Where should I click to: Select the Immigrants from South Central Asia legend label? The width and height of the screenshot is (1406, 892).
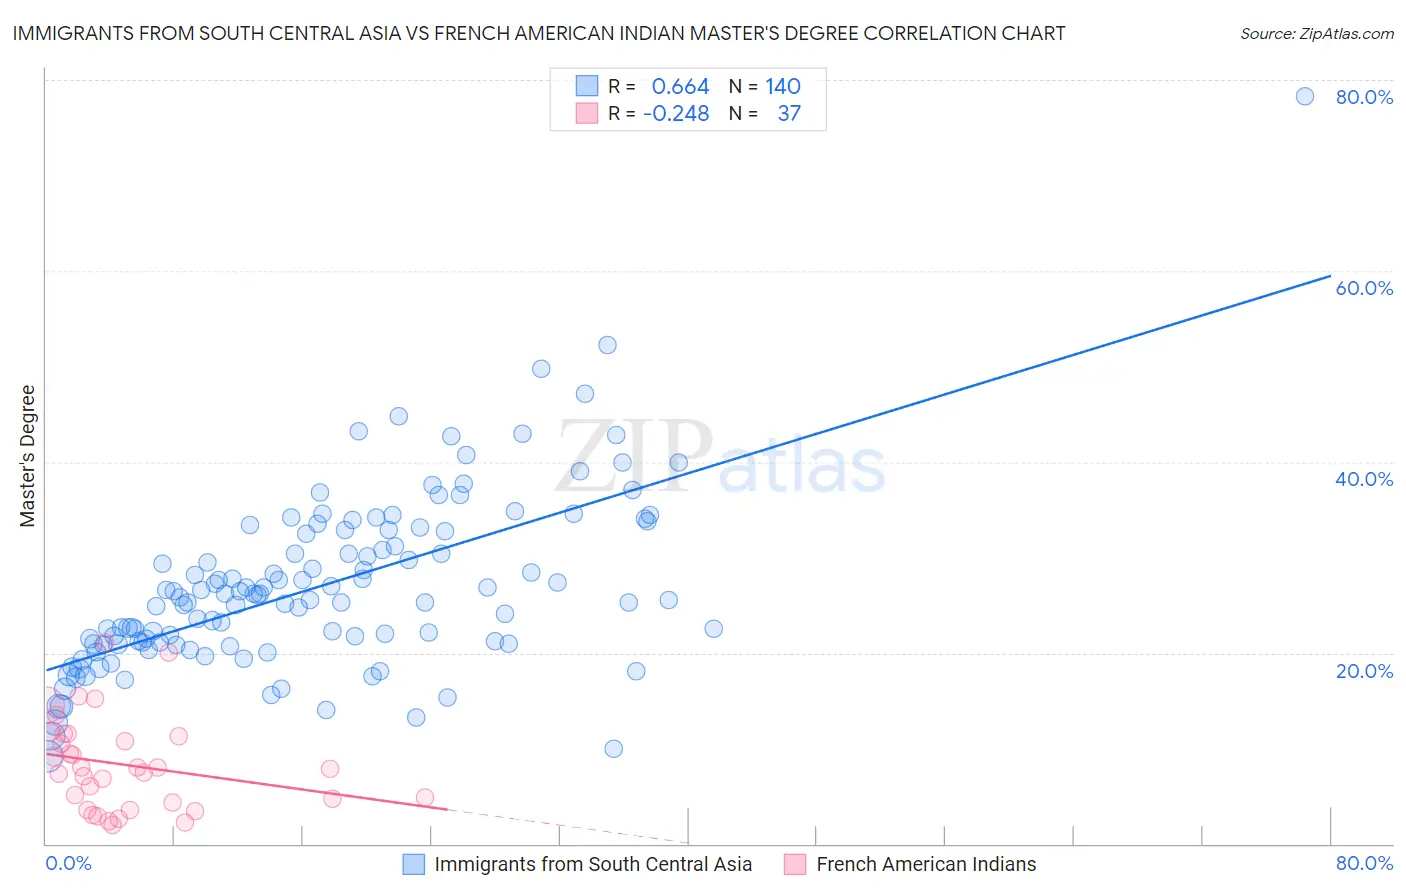tap(593, 864)
